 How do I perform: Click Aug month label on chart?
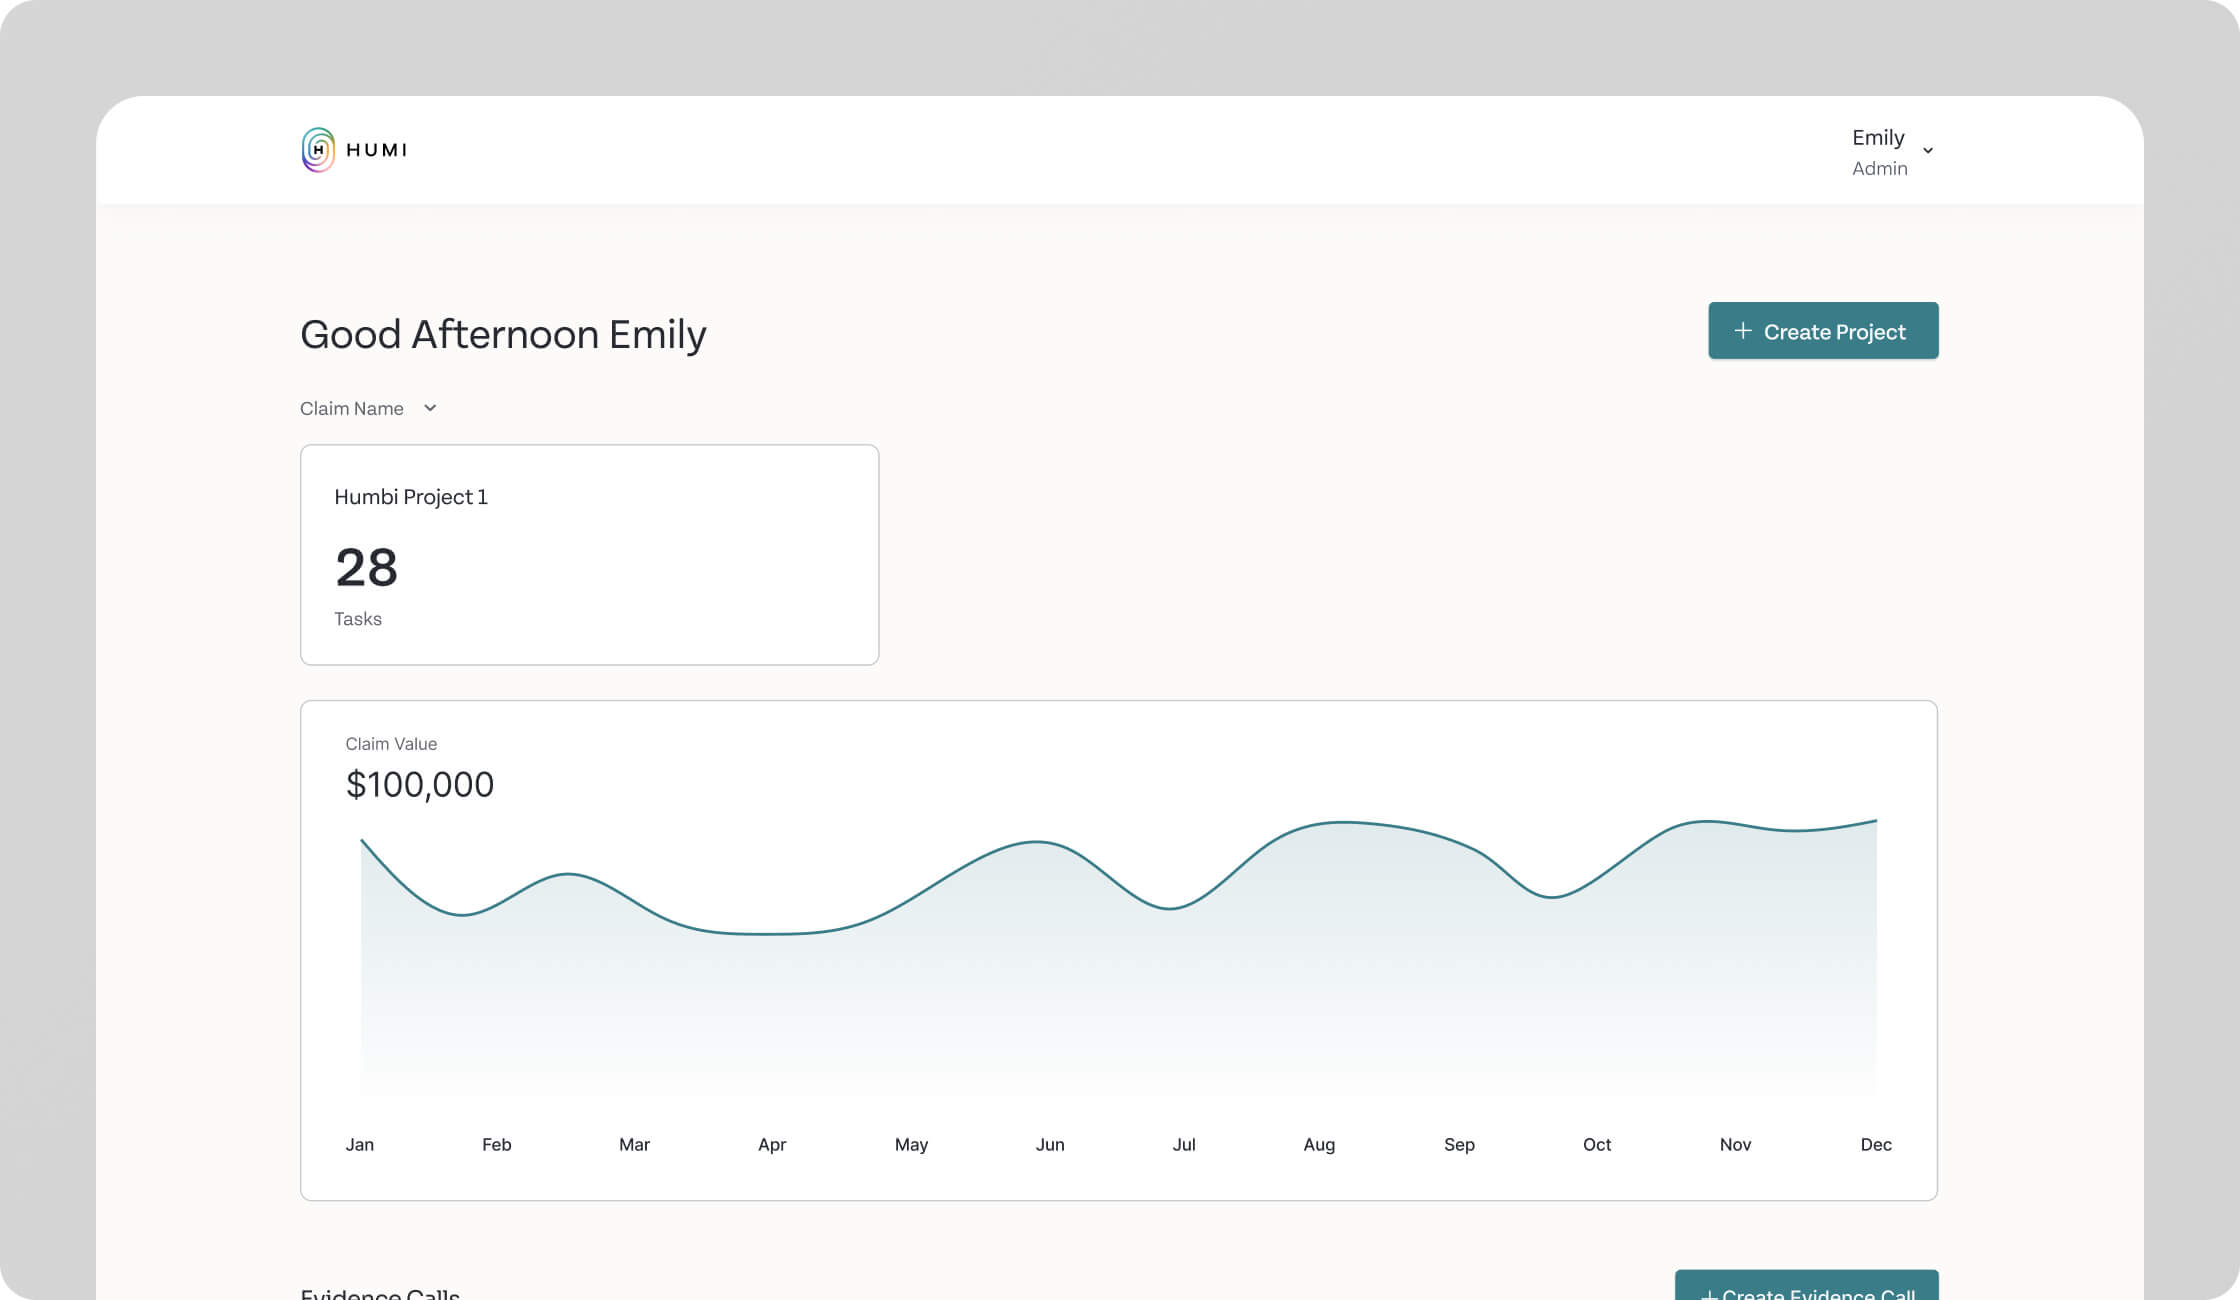click(x=1318, y=1144)
